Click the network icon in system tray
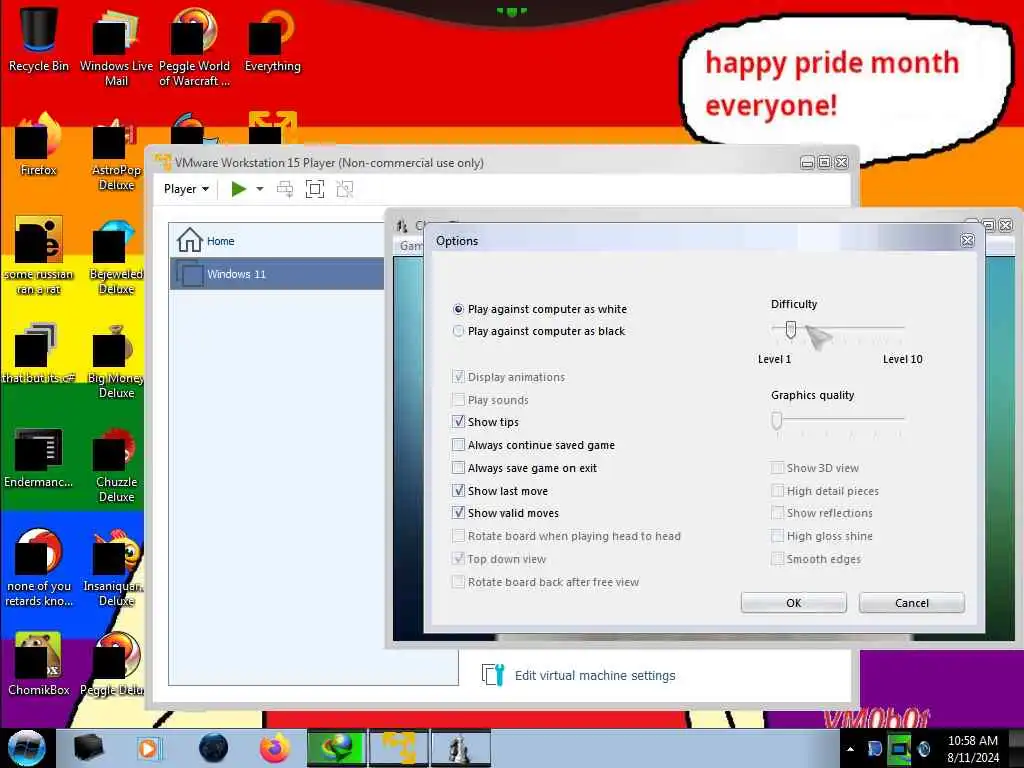Screen dimensions: 1024x768 (900, 749)
